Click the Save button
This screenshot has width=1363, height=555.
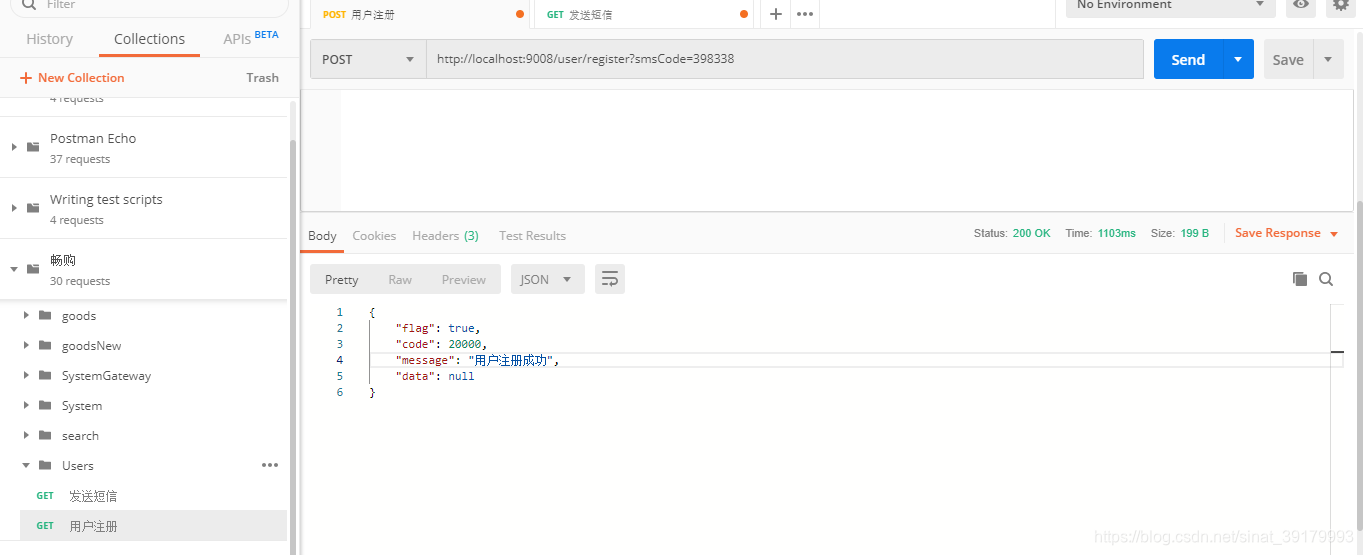click(x=1288, y=59)
